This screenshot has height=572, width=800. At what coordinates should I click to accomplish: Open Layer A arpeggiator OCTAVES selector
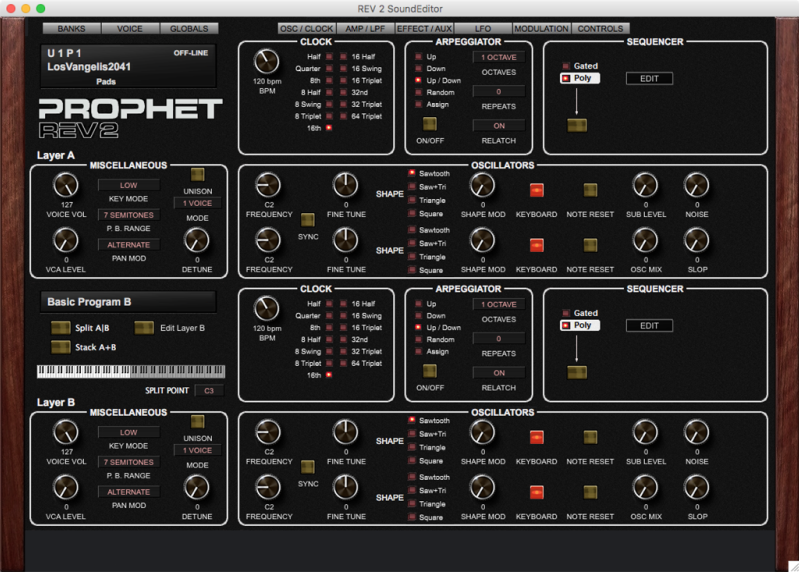(x=498, y=57)
